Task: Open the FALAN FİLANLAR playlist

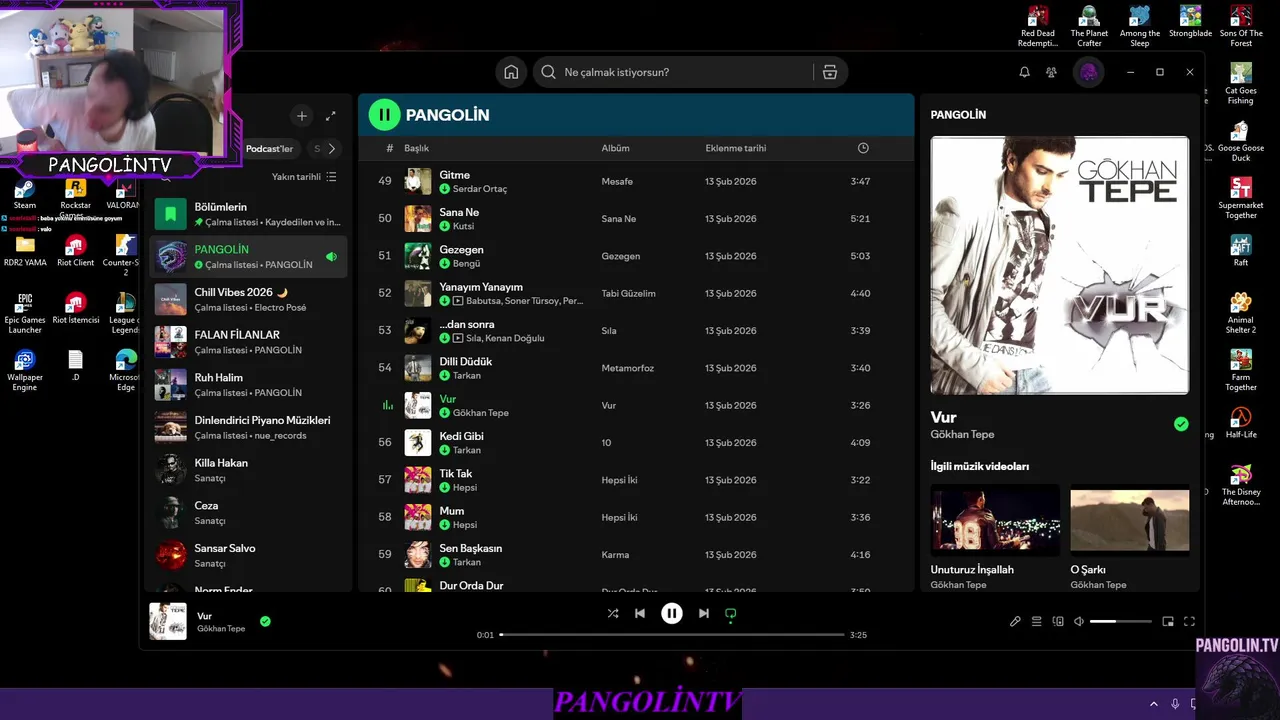Action: (x=248, y=342)
